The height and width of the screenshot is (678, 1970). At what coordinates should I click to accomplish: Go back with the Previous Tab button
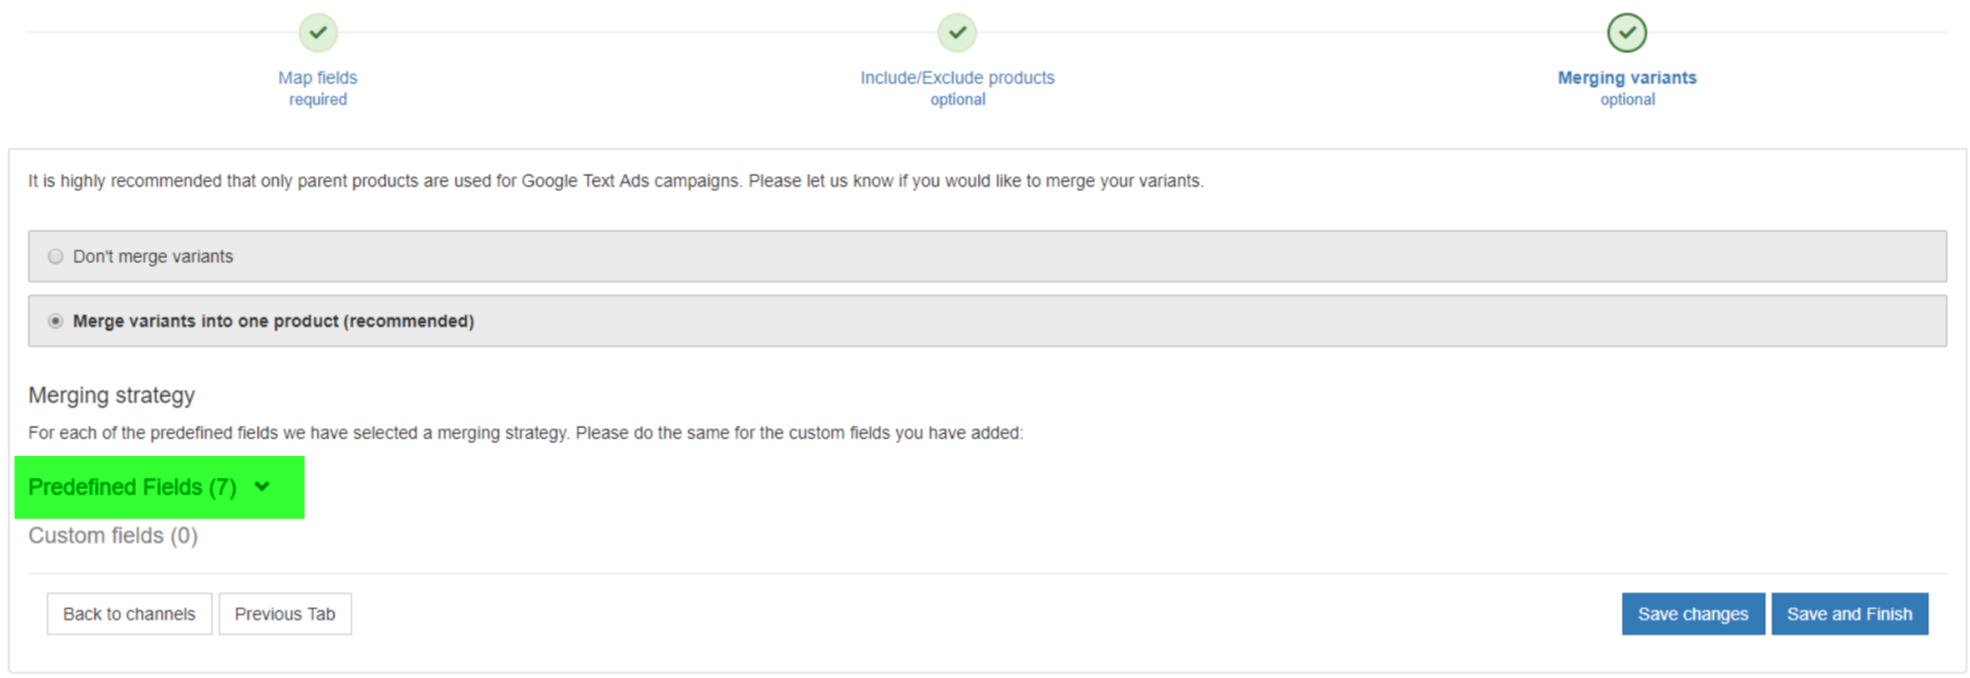click(x=285, y=614)
